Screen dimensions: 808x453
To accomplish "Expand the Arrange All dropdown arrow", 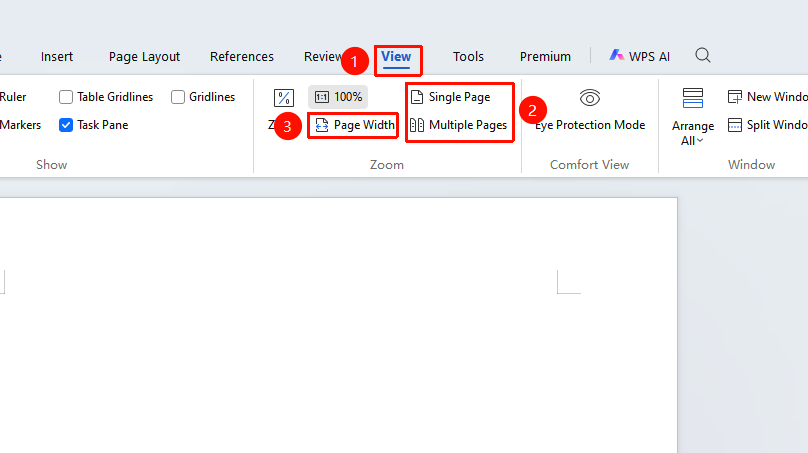I will (x=700, y=141).
